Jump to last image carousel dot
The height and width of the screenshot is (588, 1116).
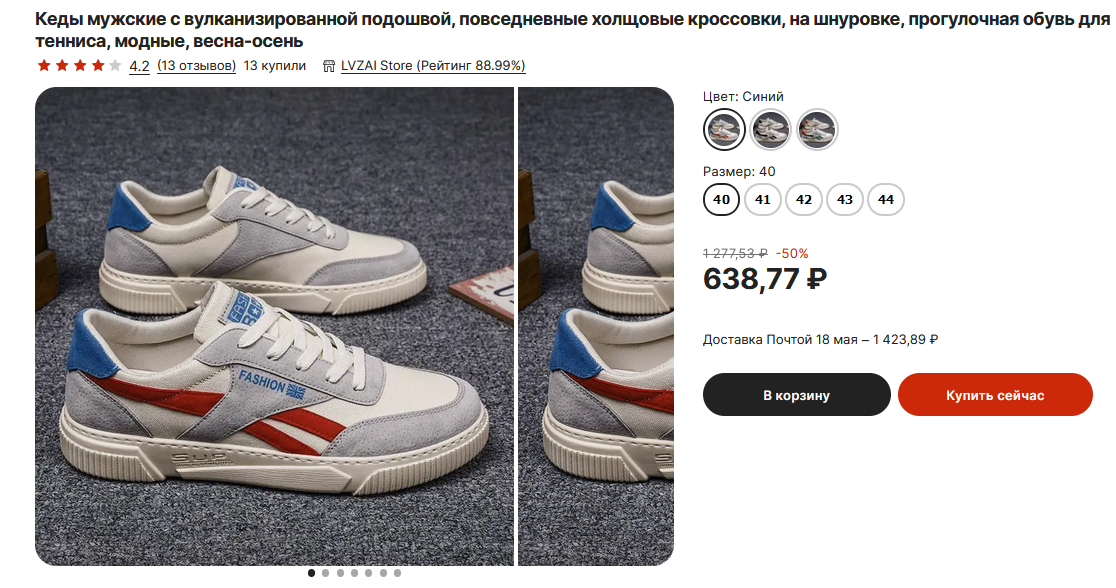coord(397,573)
